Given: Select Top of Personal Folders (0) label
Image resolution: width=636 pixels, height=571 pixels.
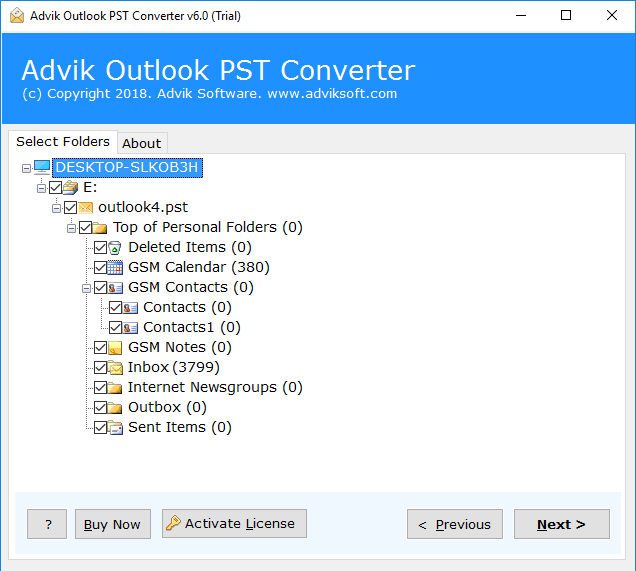Looking at the screenshot, I should pos(208,227).
